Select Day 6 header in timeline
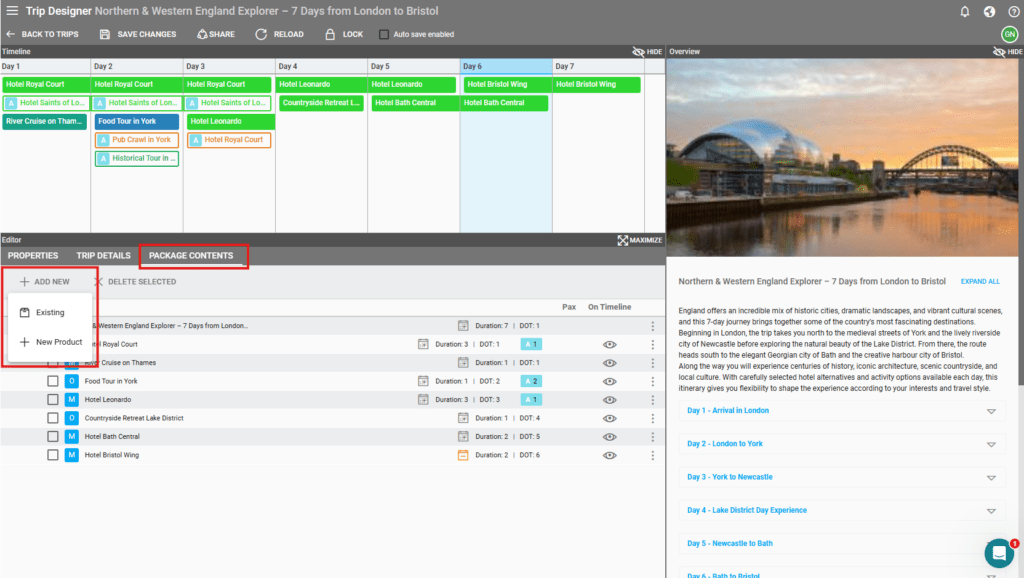The image size is (1024, 578). pyautogui.click(x=505, y=66)
